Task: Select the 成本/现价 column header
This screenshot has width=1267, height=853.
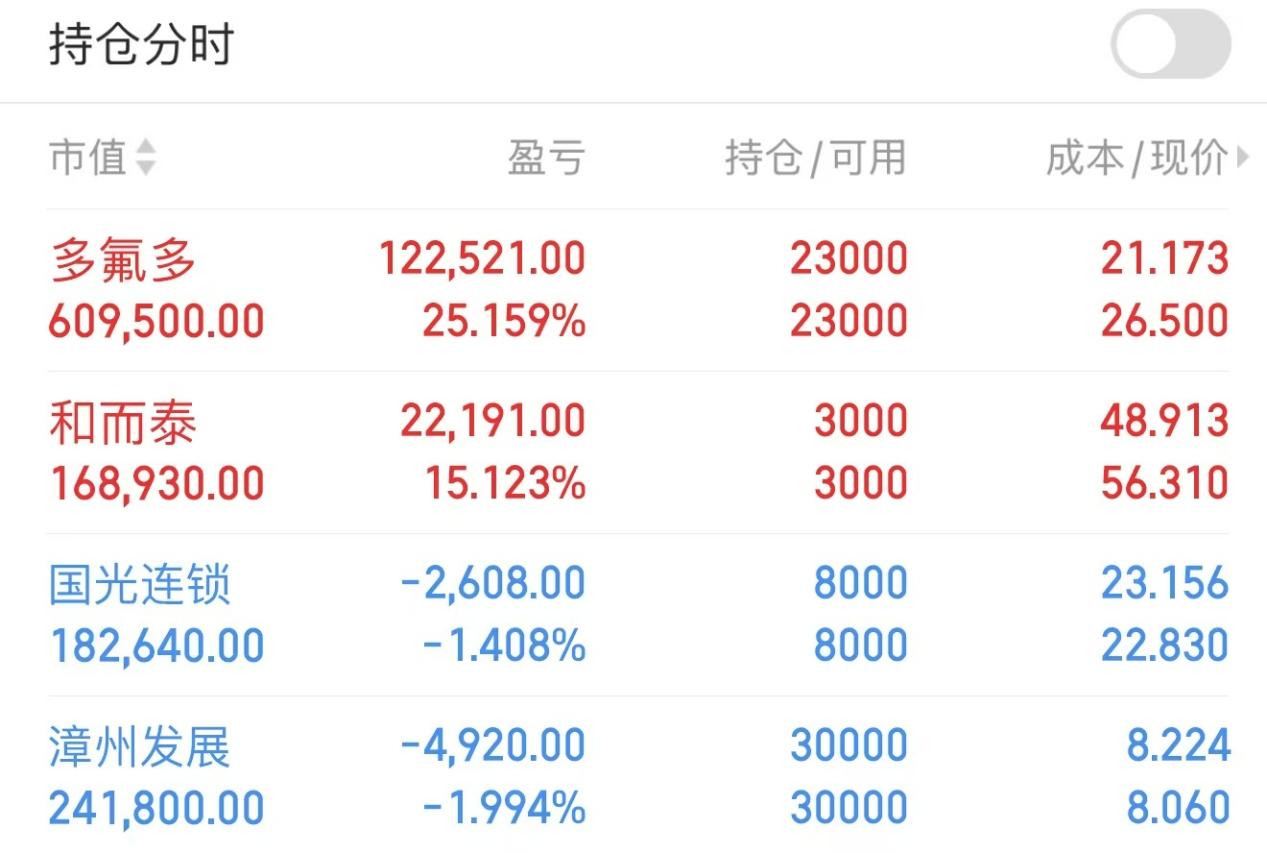Action: (1137, 157)
